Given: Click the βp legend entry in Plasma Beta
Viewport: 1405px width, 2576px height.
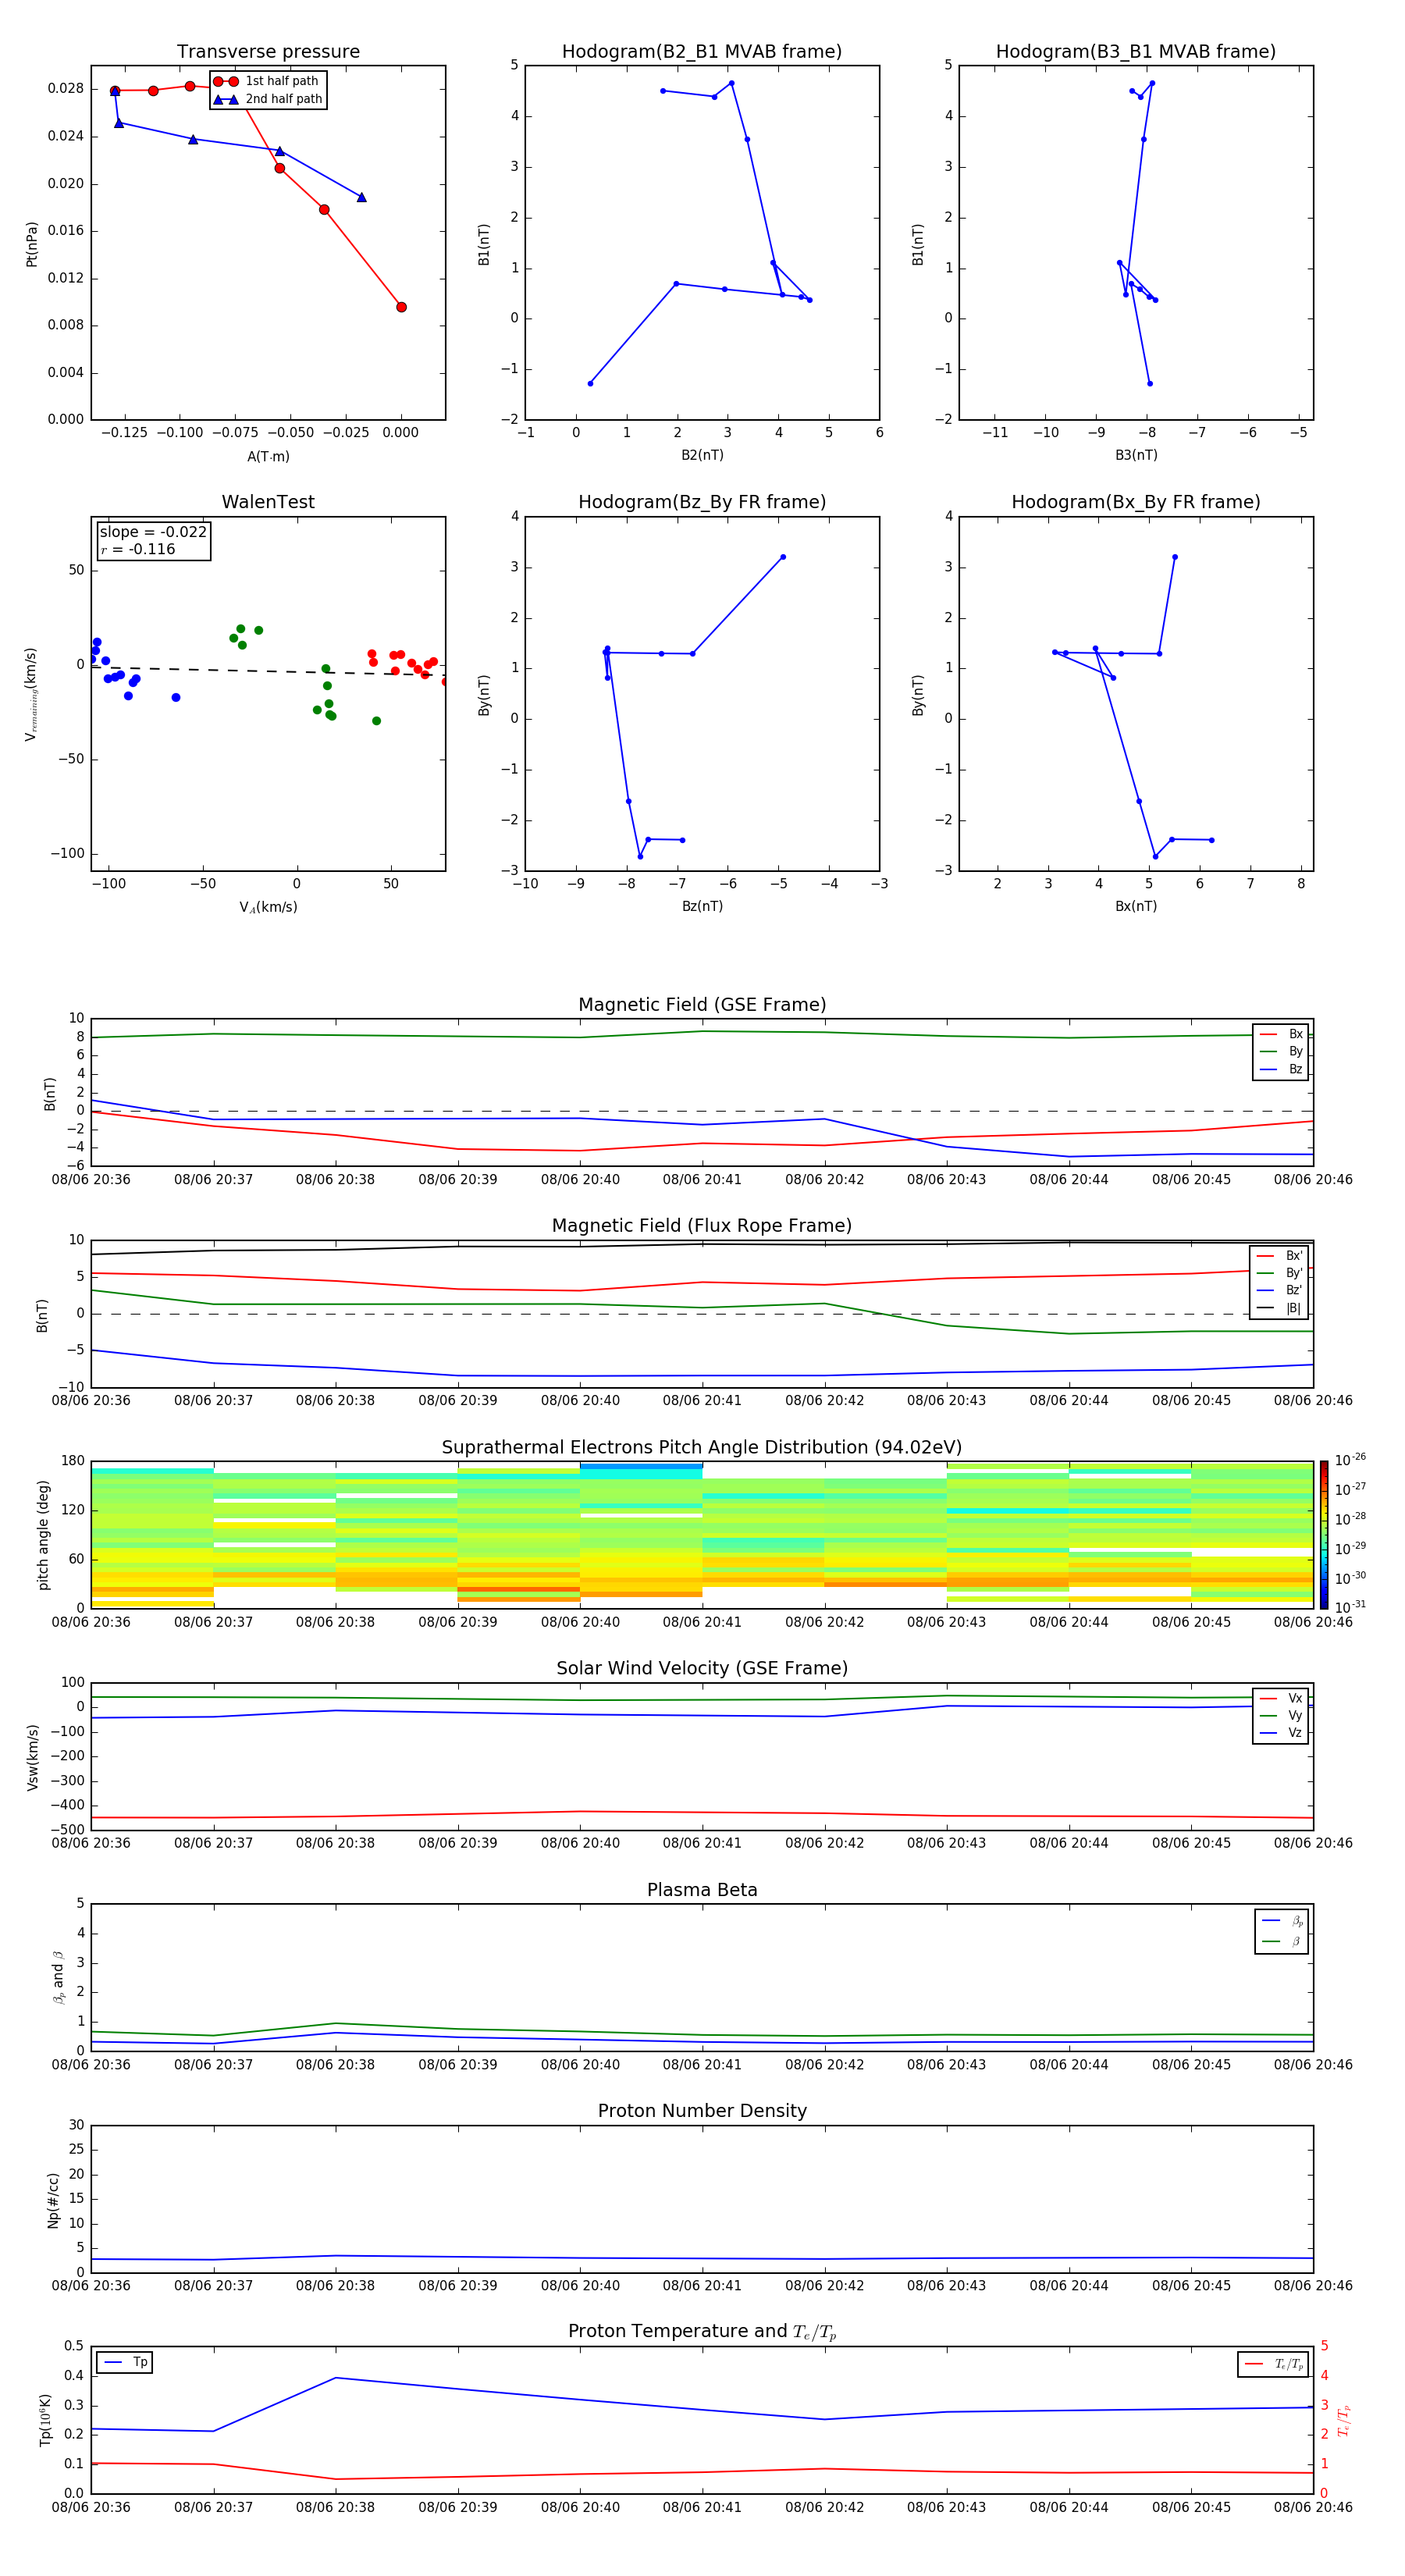Looking at the screenshot, I should 1282,1921.
